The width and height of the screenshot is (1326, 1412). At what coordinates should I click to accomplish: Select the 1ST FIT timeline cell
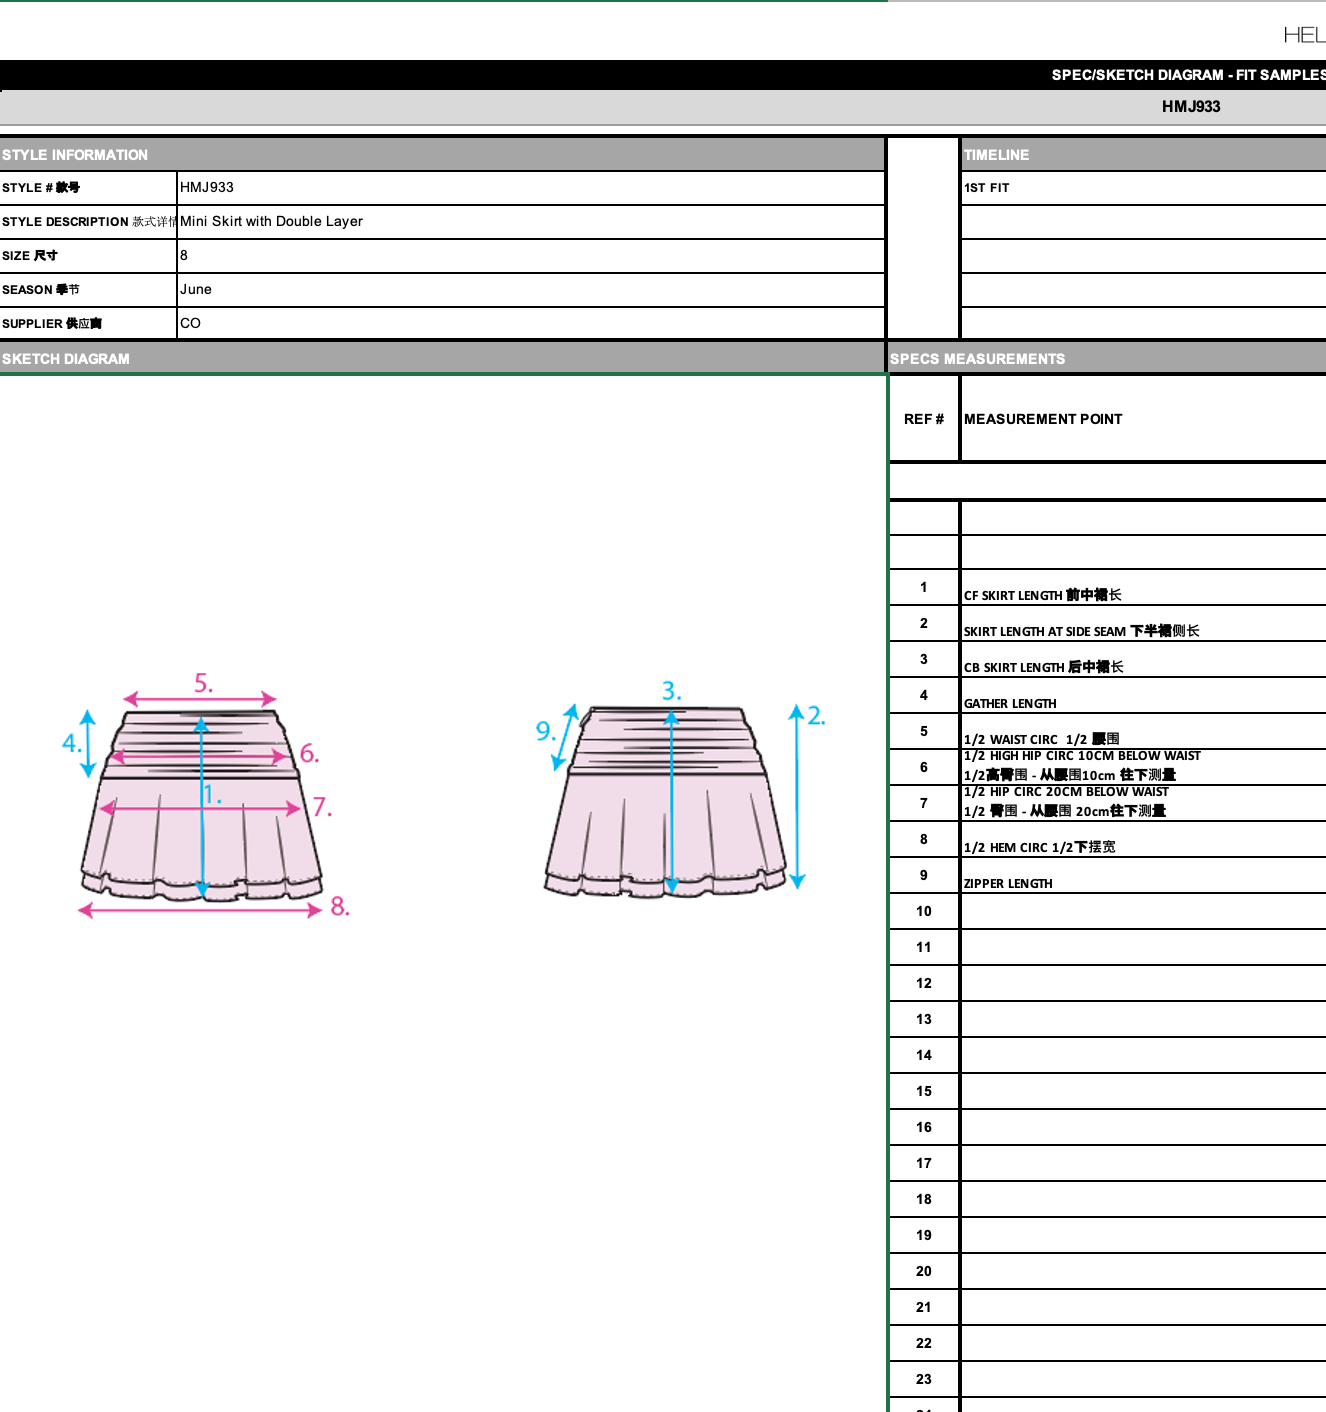click(1144, 188)
